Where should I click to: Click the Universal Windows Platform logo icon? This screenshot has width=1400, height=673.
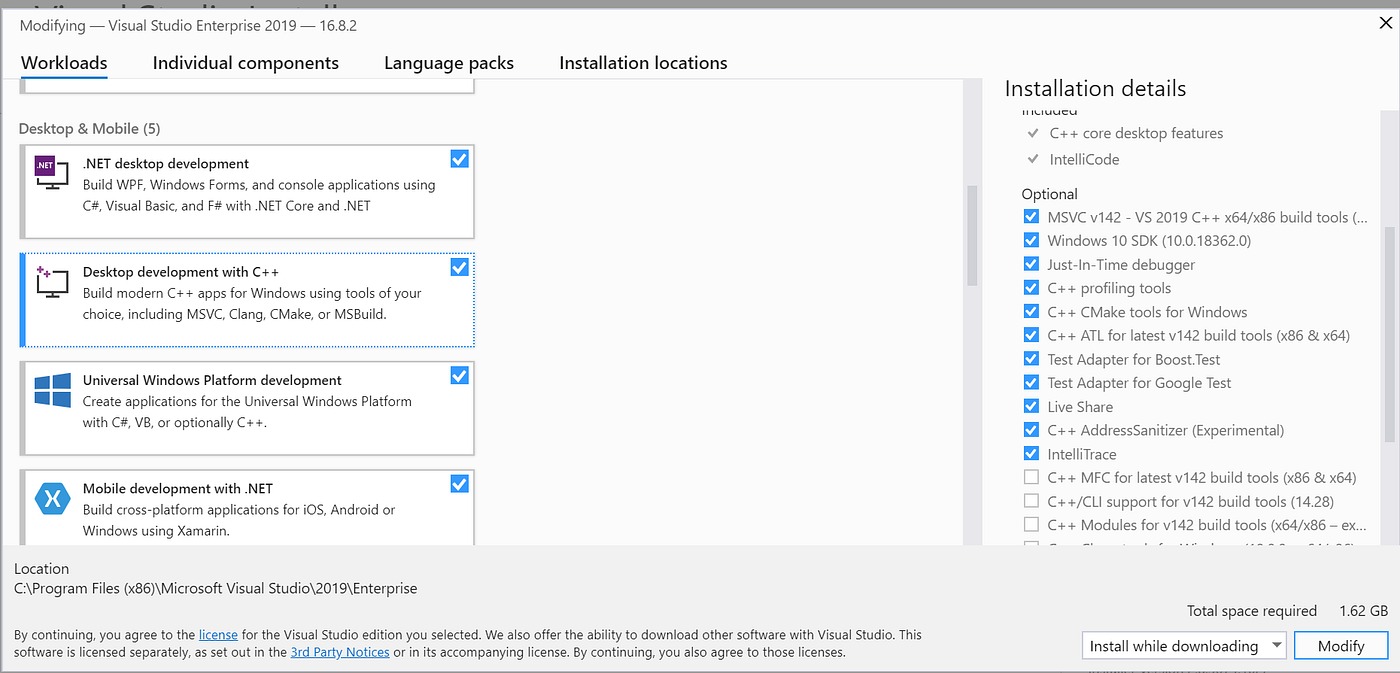coord(52,390)
